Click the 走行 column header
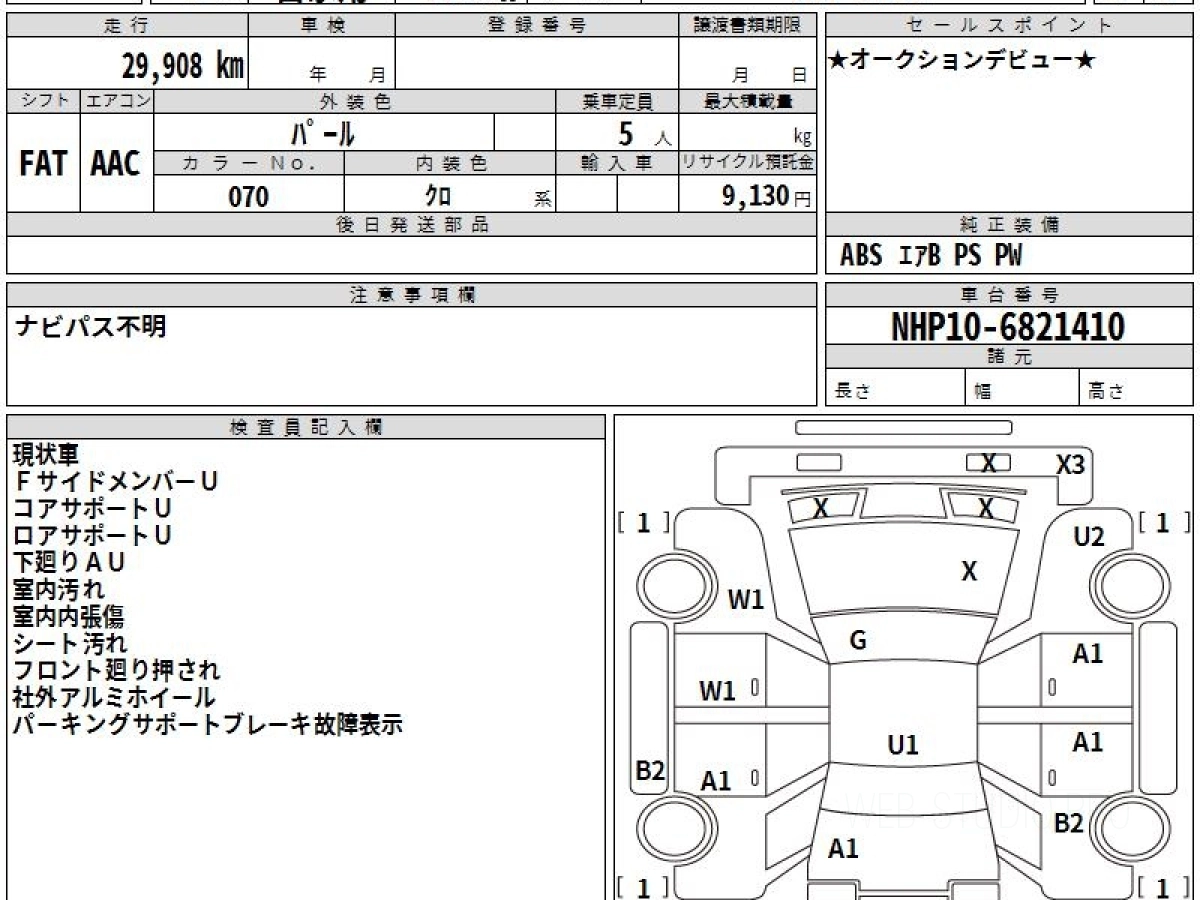Screen dimensions: 1200x900 point(127,26)
